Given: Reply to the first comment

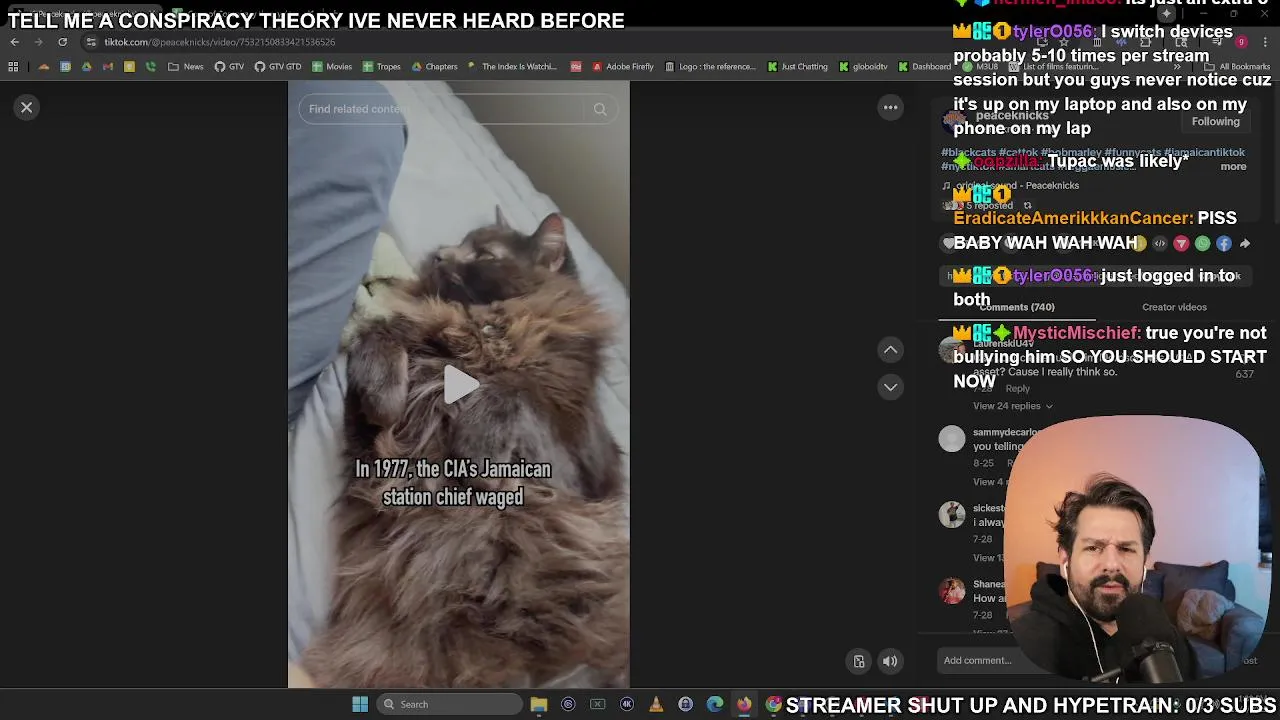Looking at the screenshot, I should (1017, 388).
